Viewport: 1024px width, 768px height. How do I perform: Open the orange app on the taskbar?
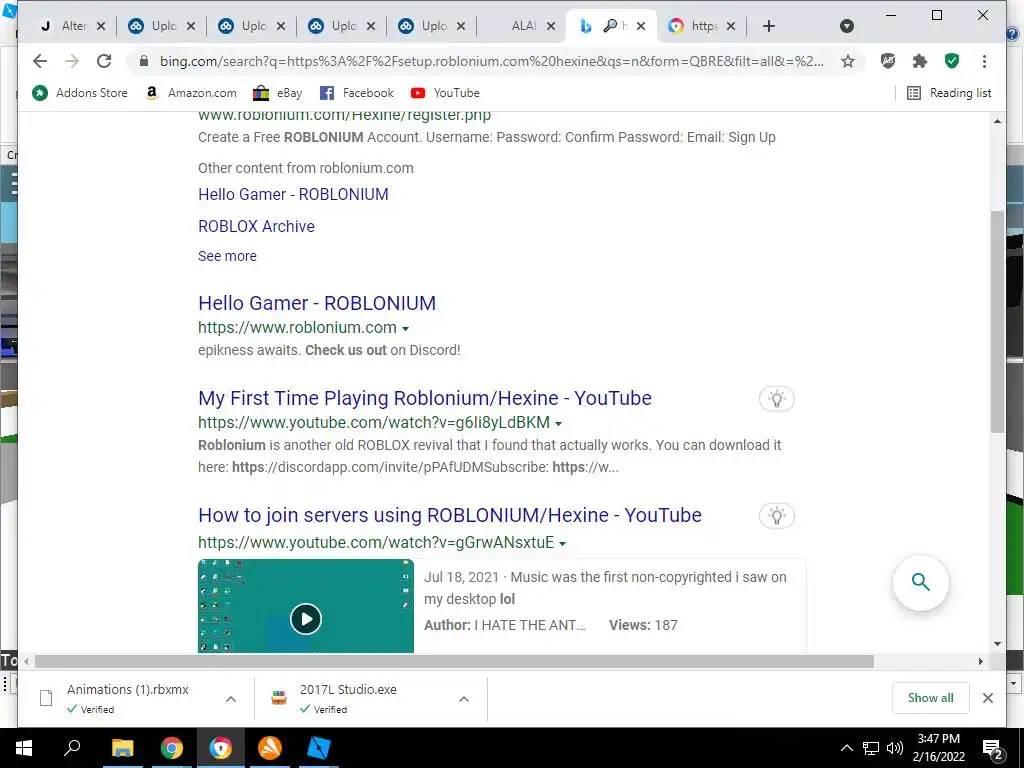click(270, 748)
